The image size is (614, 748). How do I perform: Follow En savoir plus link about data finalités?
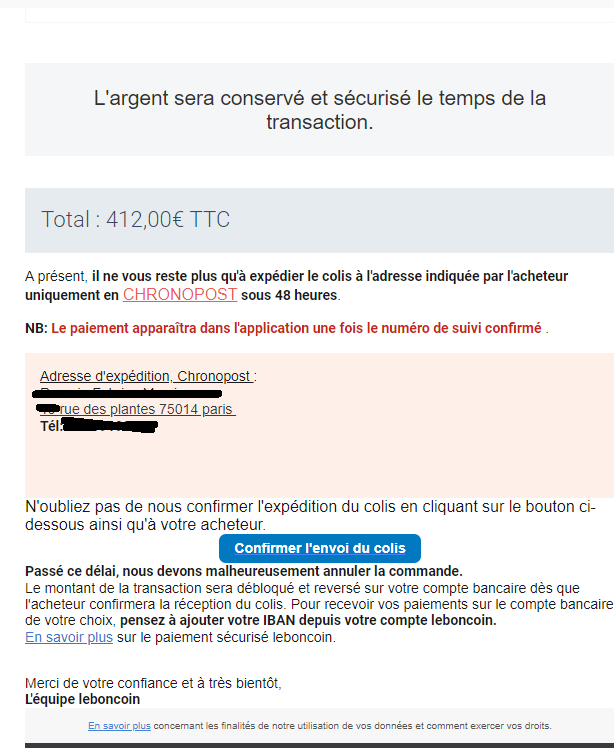(119, 726)
